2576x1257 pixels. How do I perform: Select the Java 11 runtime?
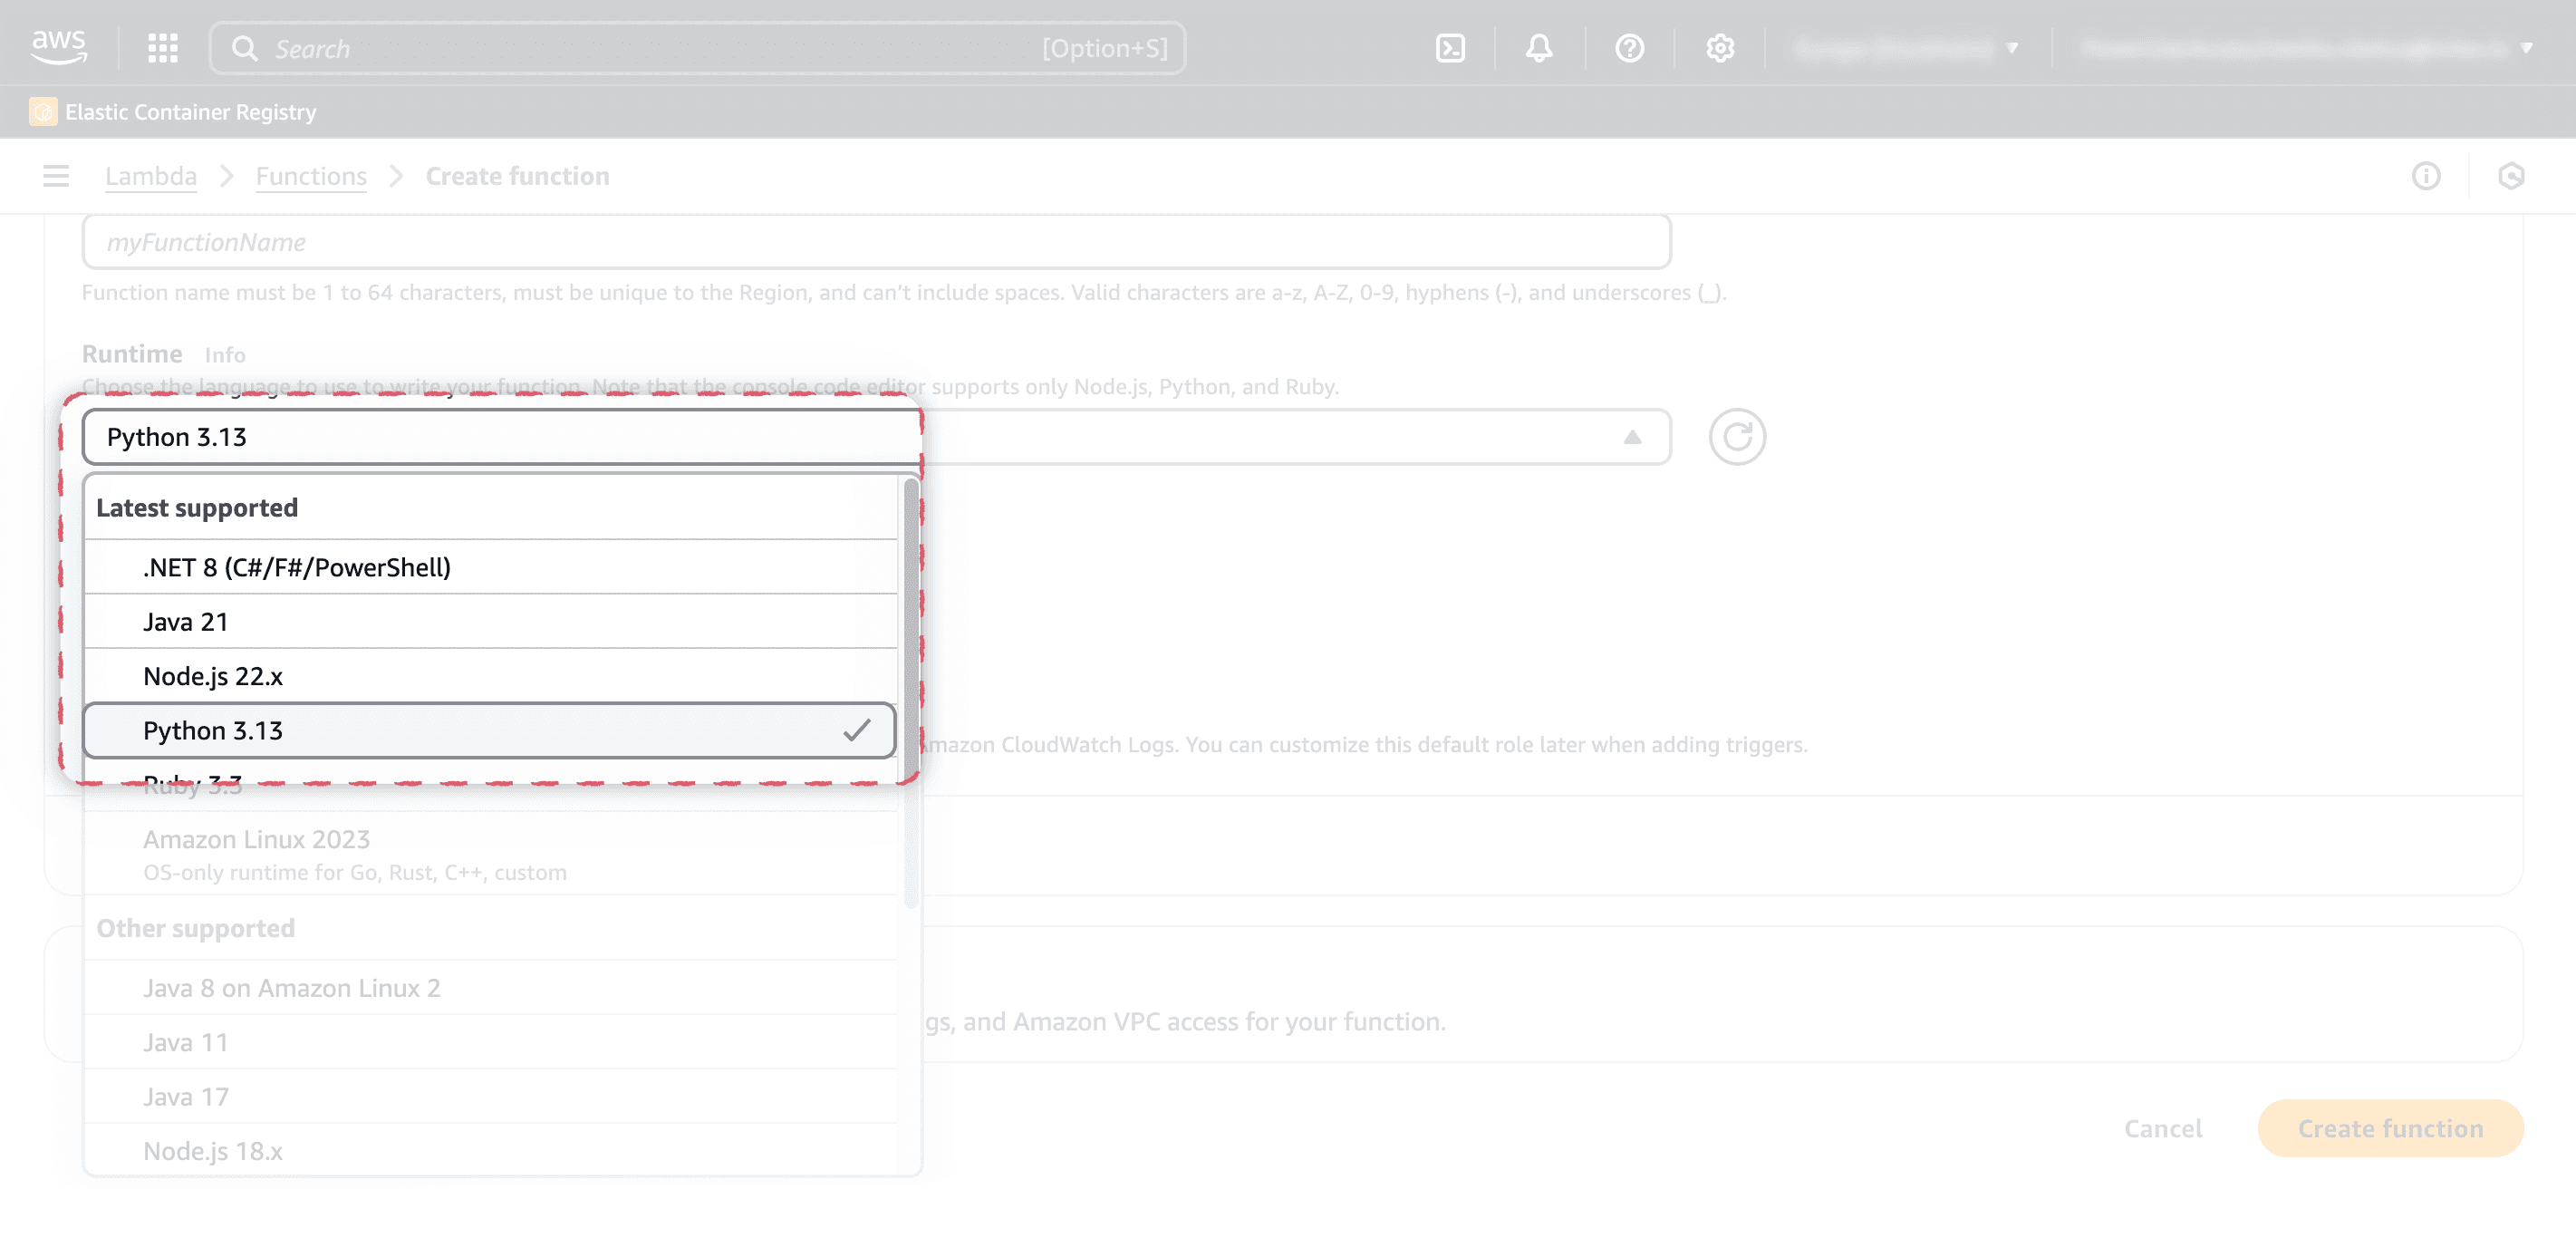click(x=490, y=1043)
